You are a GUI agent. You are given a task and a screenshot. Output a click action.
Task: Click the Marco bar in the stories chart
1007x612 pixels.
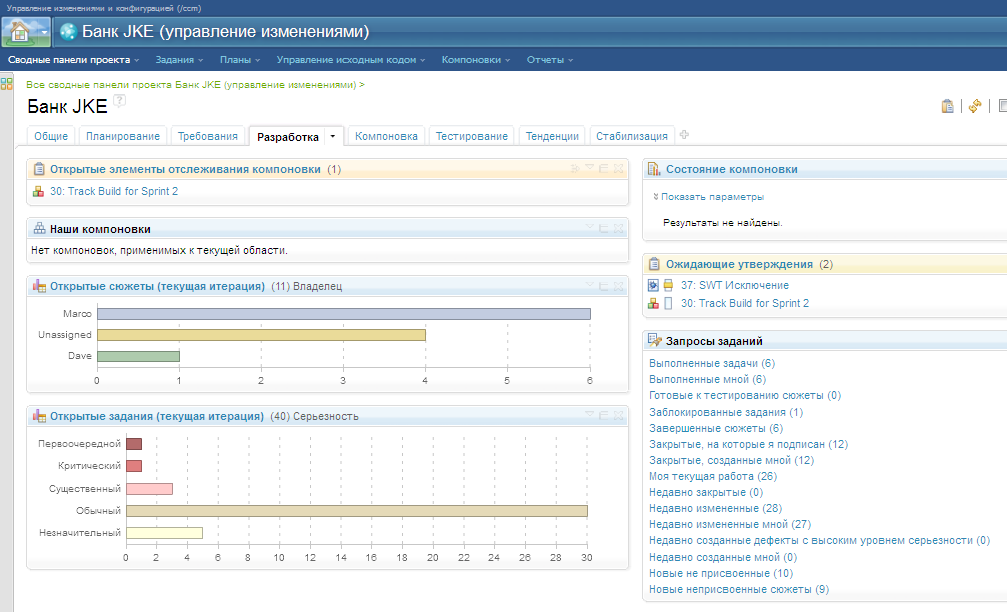(344, 314)
